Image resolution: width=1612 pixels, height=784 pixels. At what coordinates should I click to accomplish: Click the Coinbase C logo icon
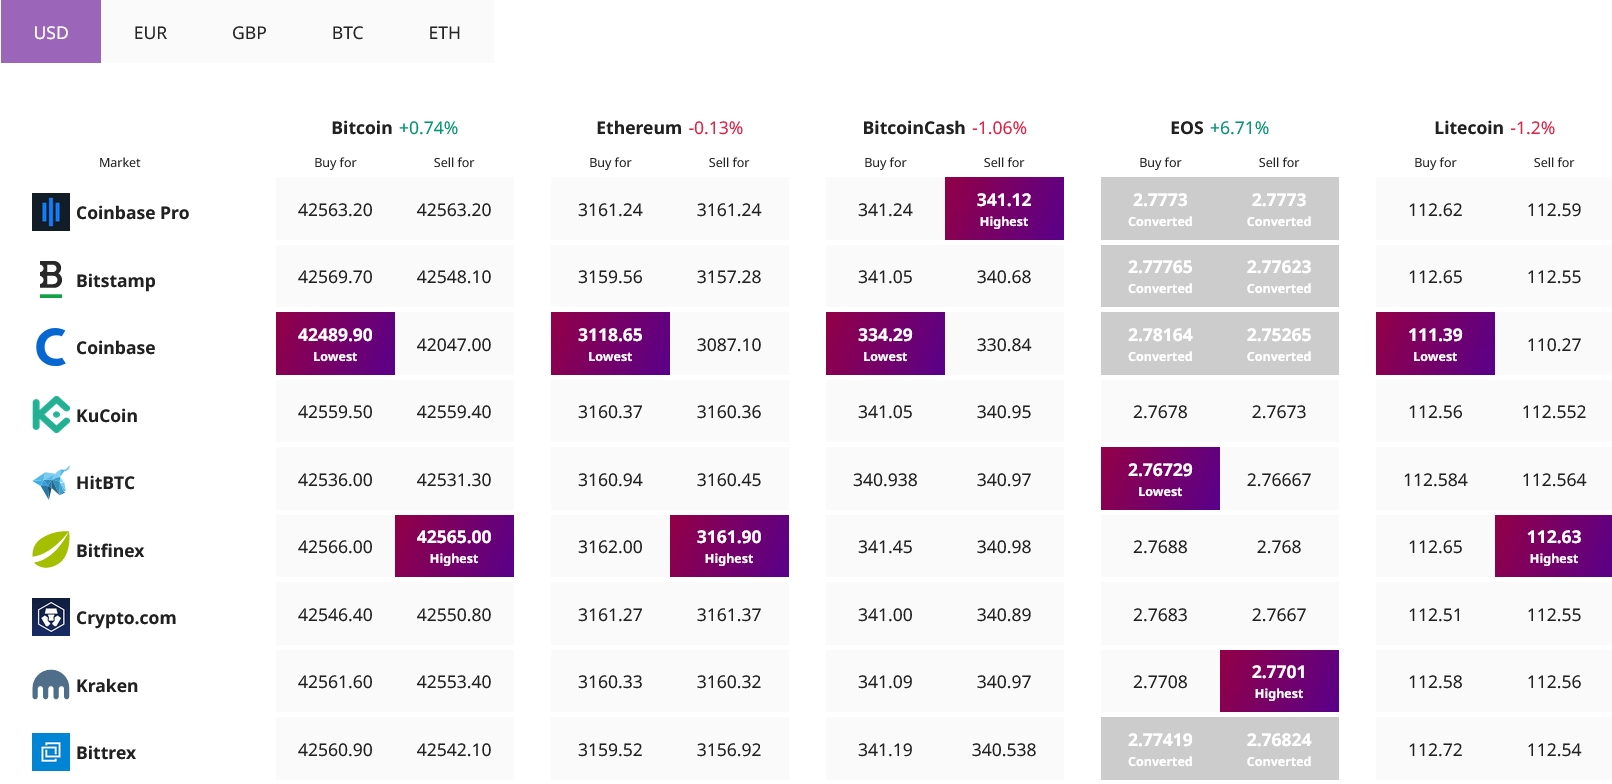[51, 347]
